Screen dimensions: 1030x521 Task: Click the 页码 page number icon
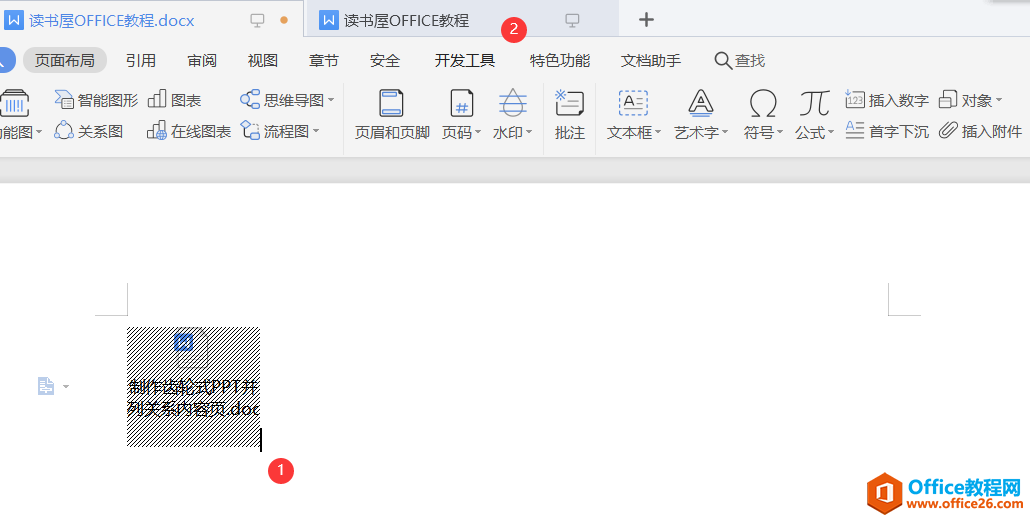462,104
